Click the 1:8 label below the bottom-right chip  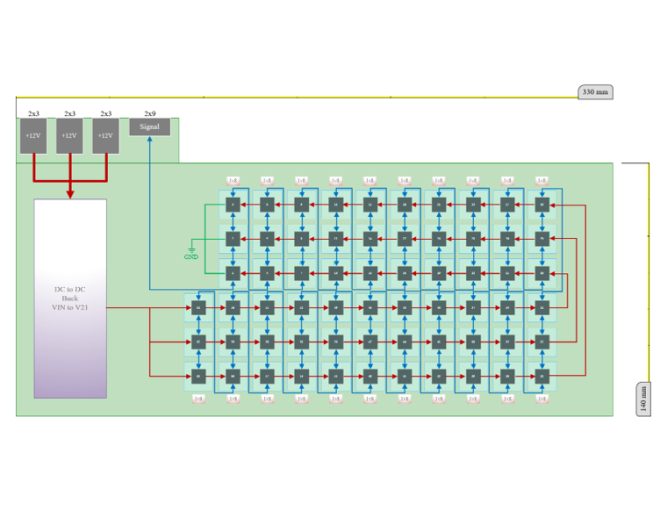542,398
